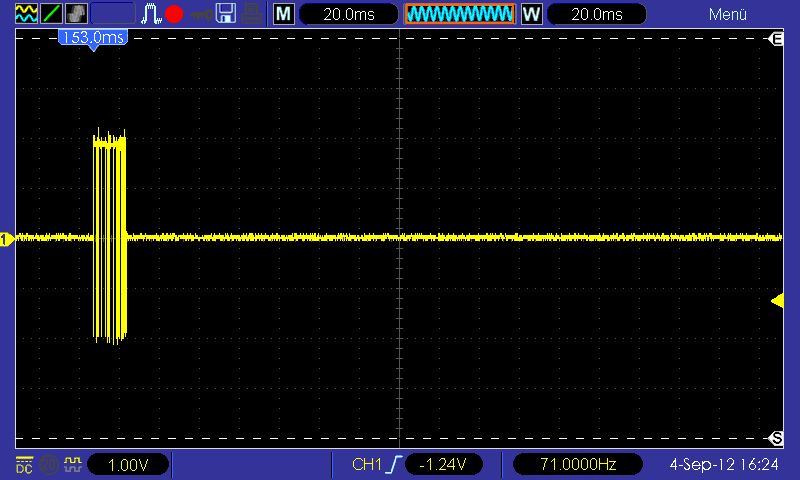Viewport: 800px width, 480px height.
Task: Select the window timebase 20.0ms value
Action: [596, 14]
